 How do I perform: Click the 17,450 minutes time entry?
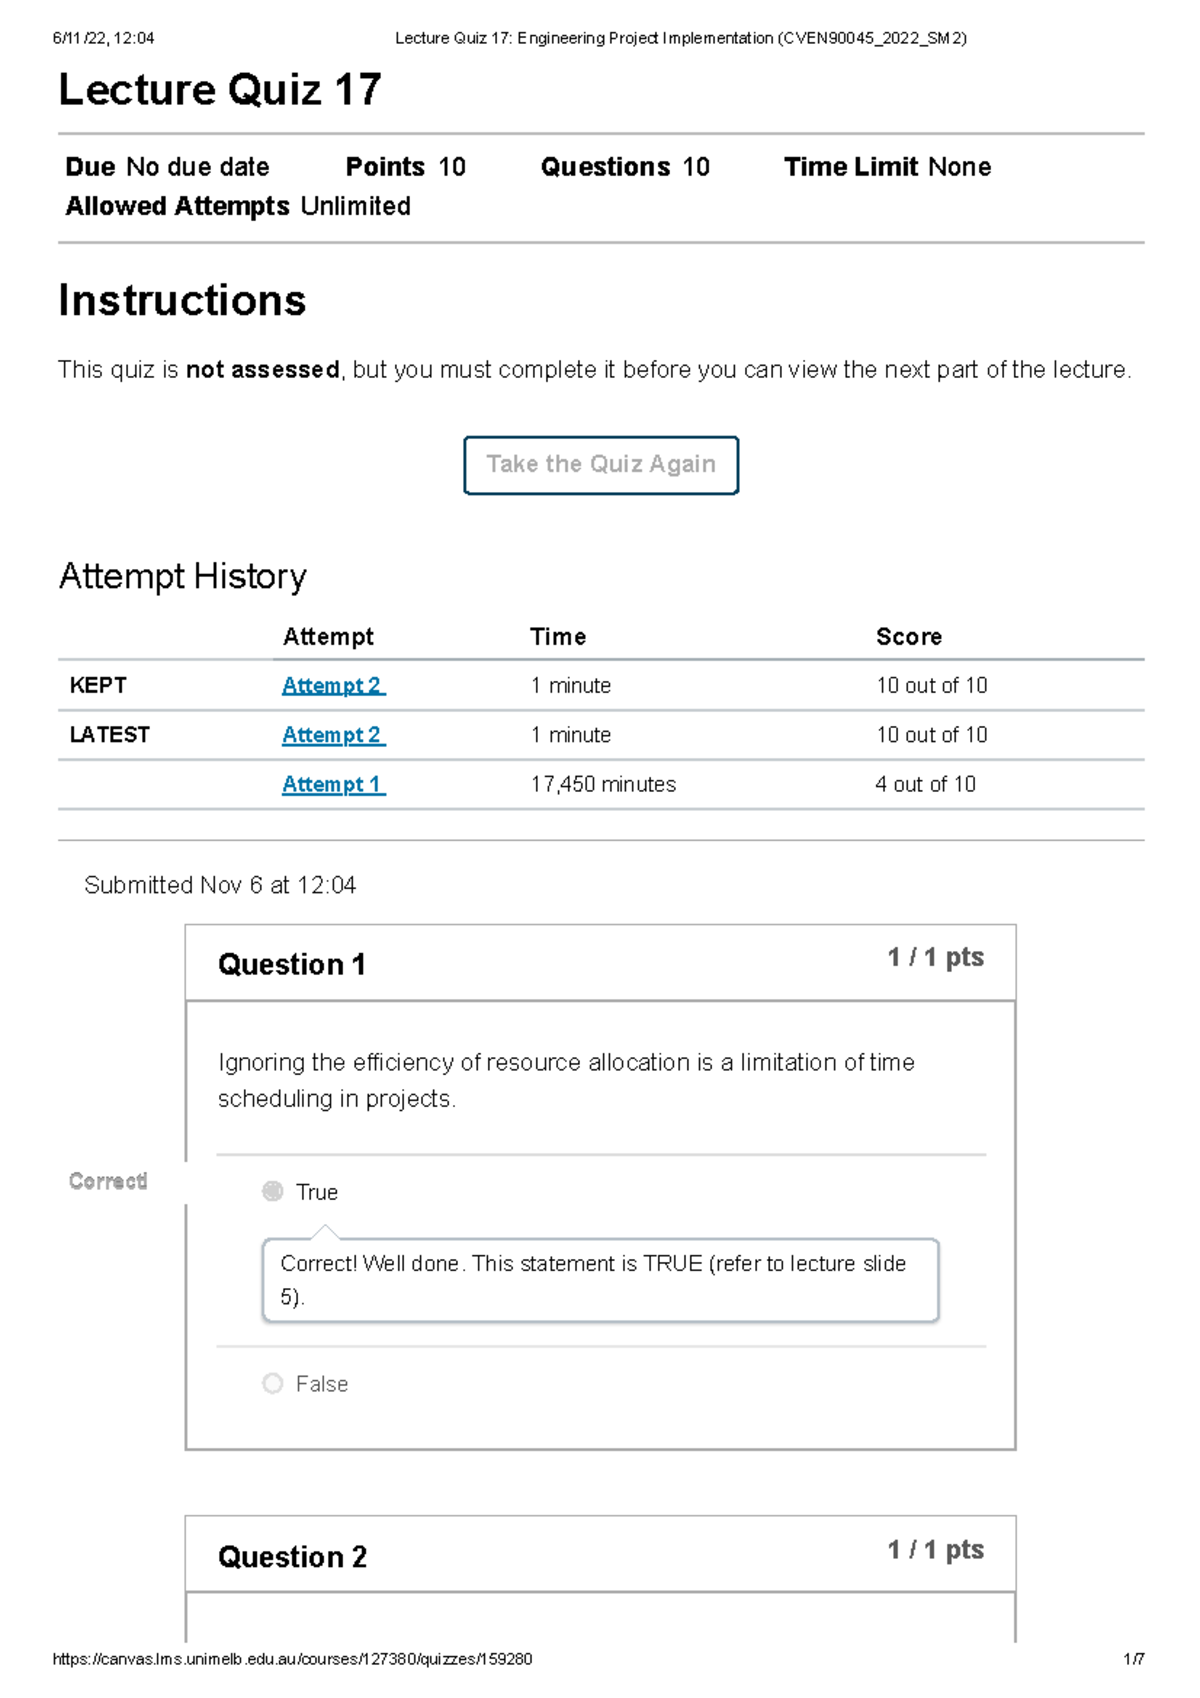click(604, 784)
